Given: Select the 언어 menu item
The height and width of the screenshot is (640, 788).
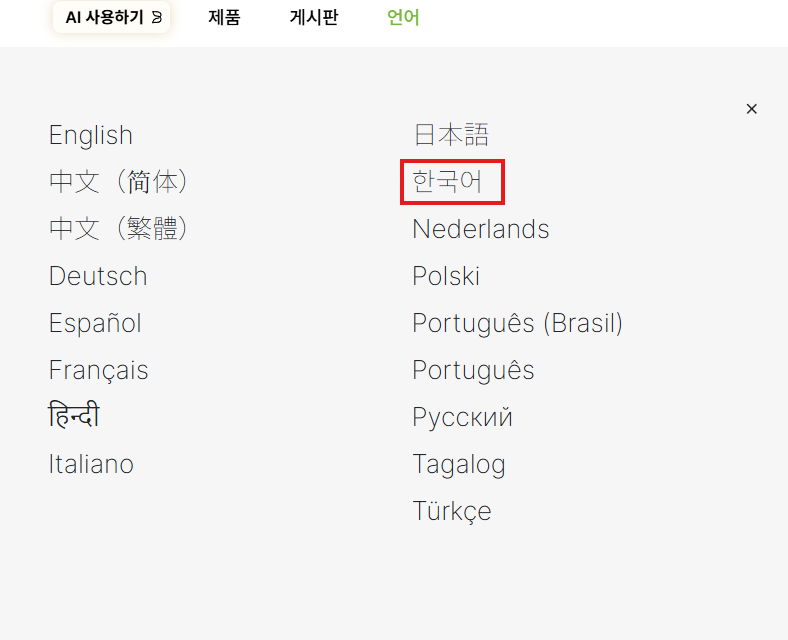Looking at the screenshot, I should [403, 18].
